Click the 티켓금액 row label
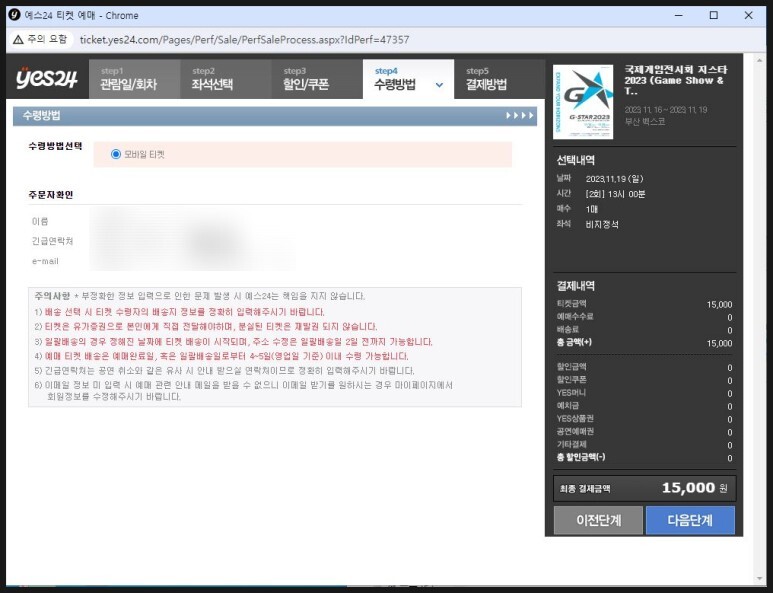This screenshot has width=773, height=593. pyautogui.click(x=571, y=304)
